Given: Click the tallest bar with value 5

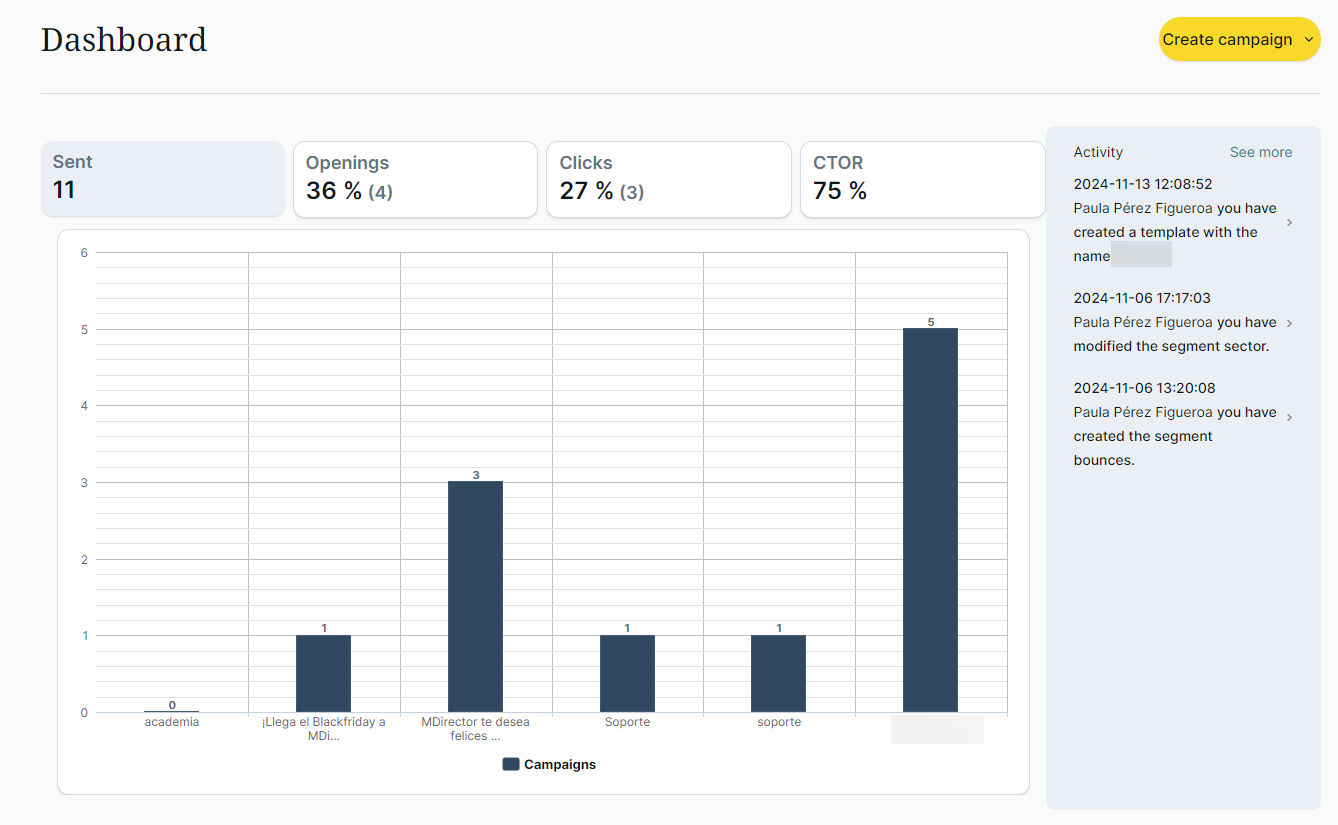Looking at the screenshot, I should [x=930, y=520].
